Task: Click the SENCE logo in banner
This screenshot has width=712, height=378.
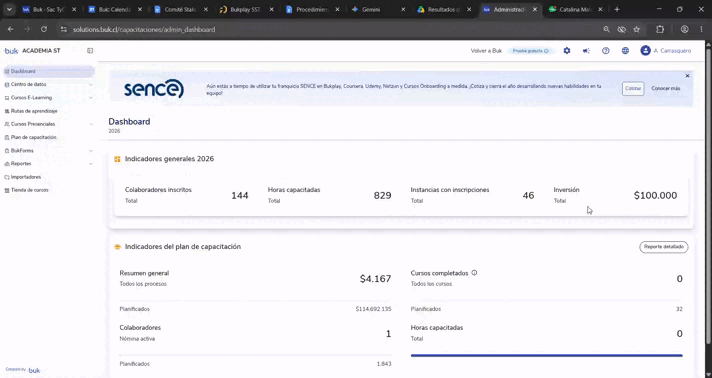Action: pos(154,89)
